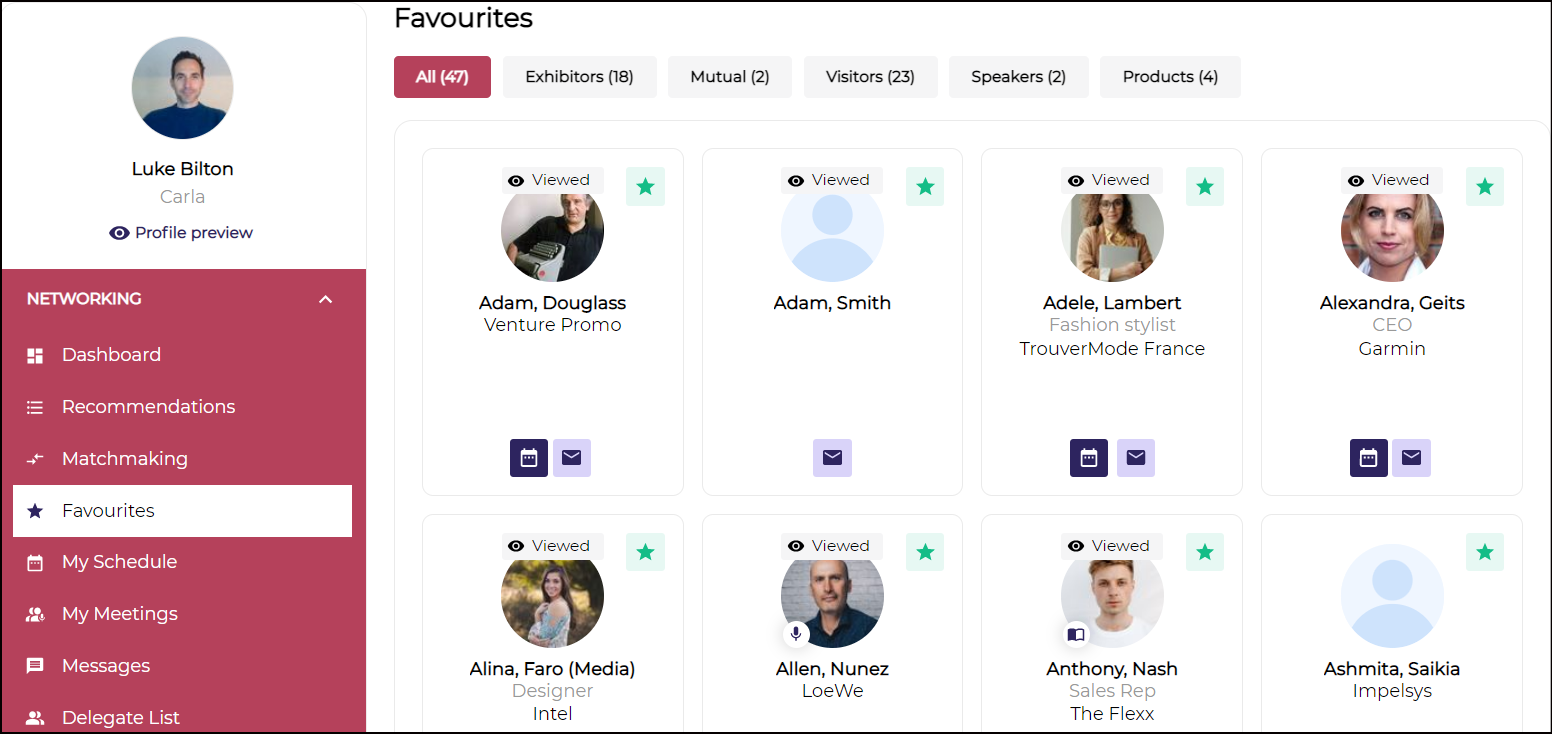Switch to the Products (4) tab

click(1170, 77)
